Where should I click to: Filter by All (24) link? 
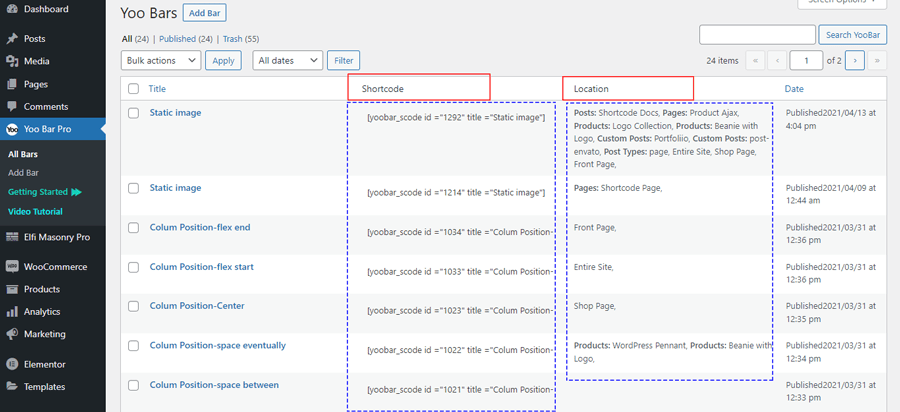(135, 39)
